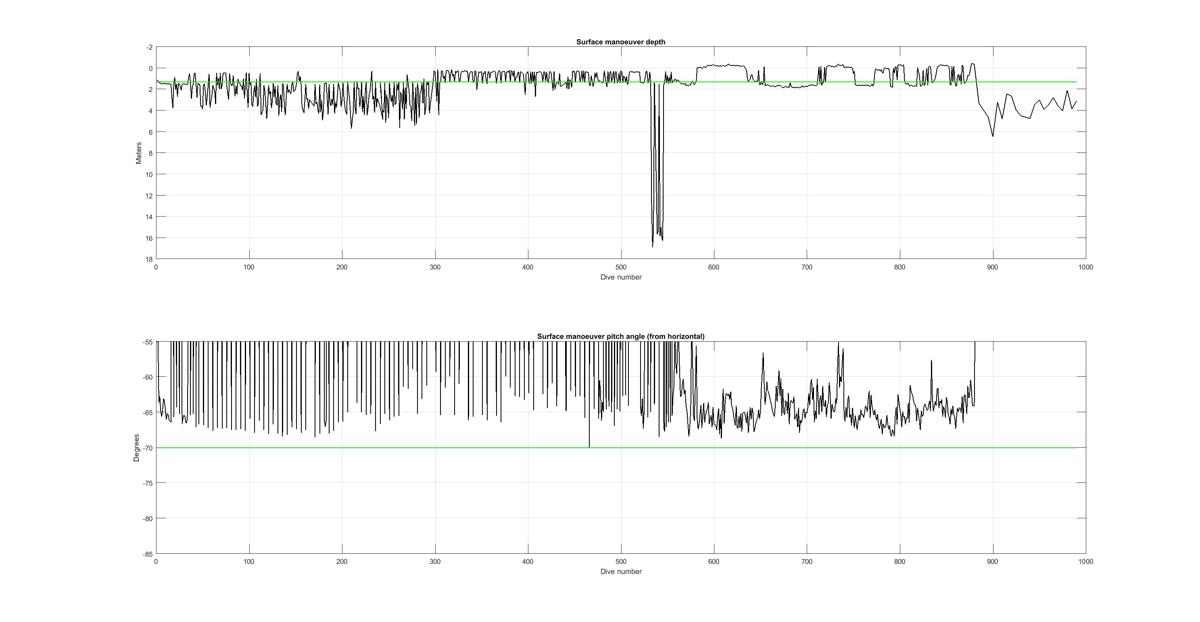Pick the "-80" tick on the Degrees axis

[x=148, y=518]
